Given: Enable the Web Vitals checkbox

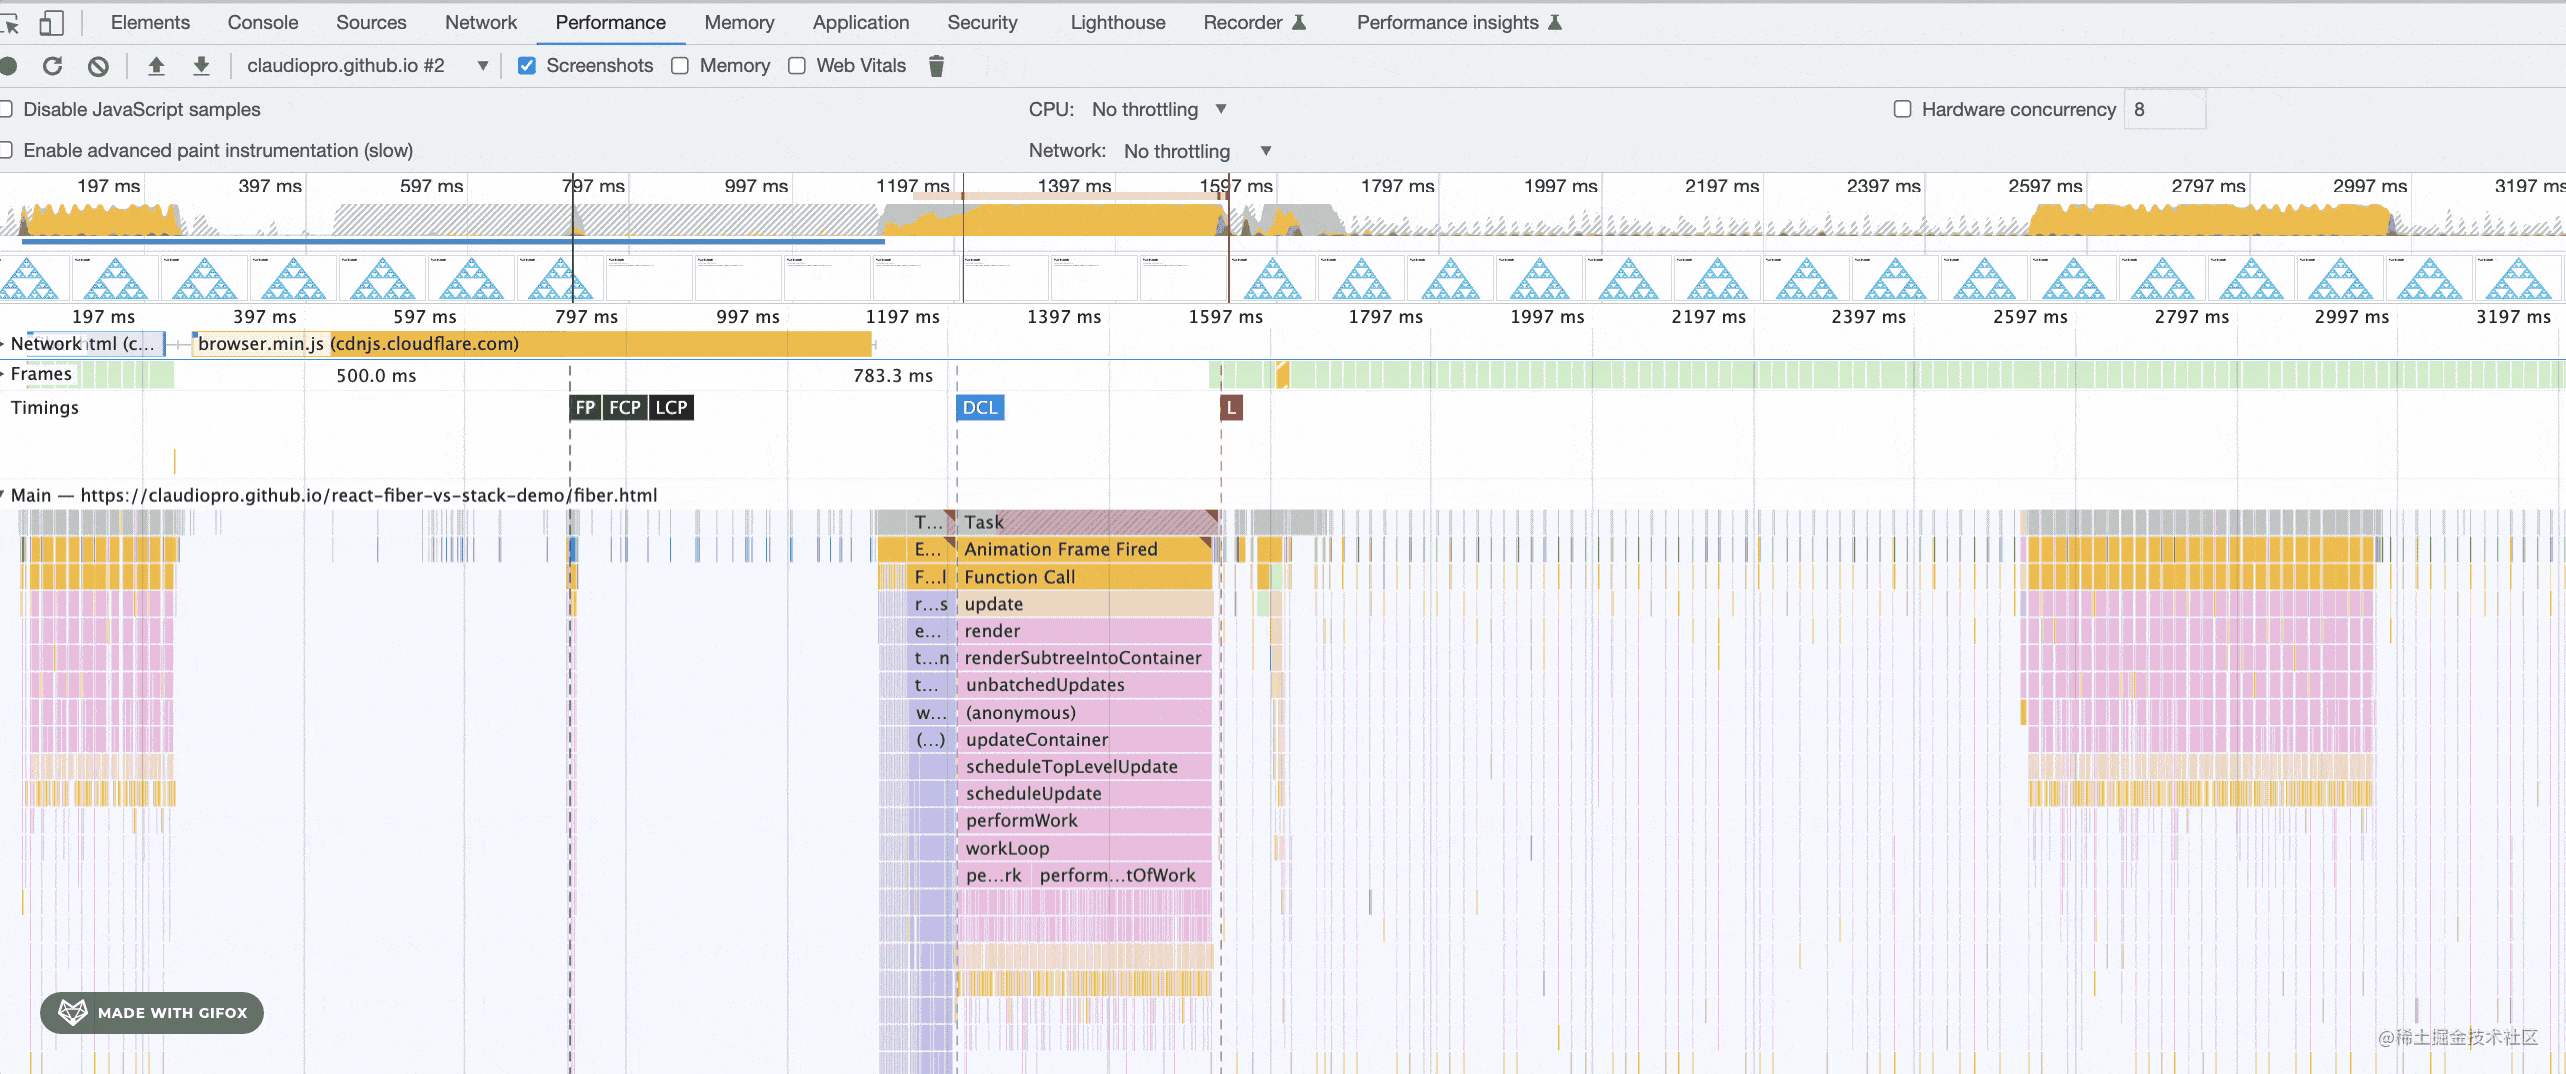Looking at the screenshot, I should click(x=797, y=66).
